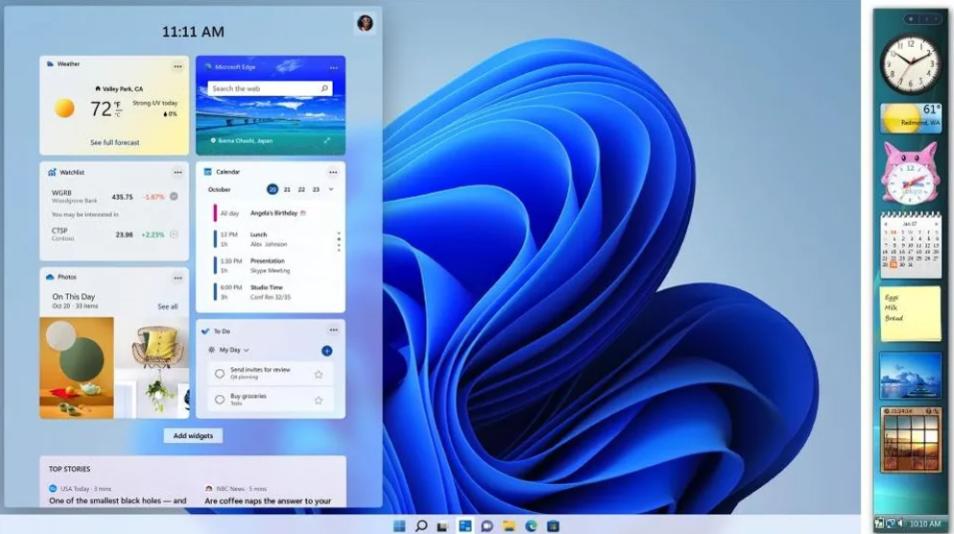
Task: Toggle star on 'Send invites for review'
Action: point(318,374)
